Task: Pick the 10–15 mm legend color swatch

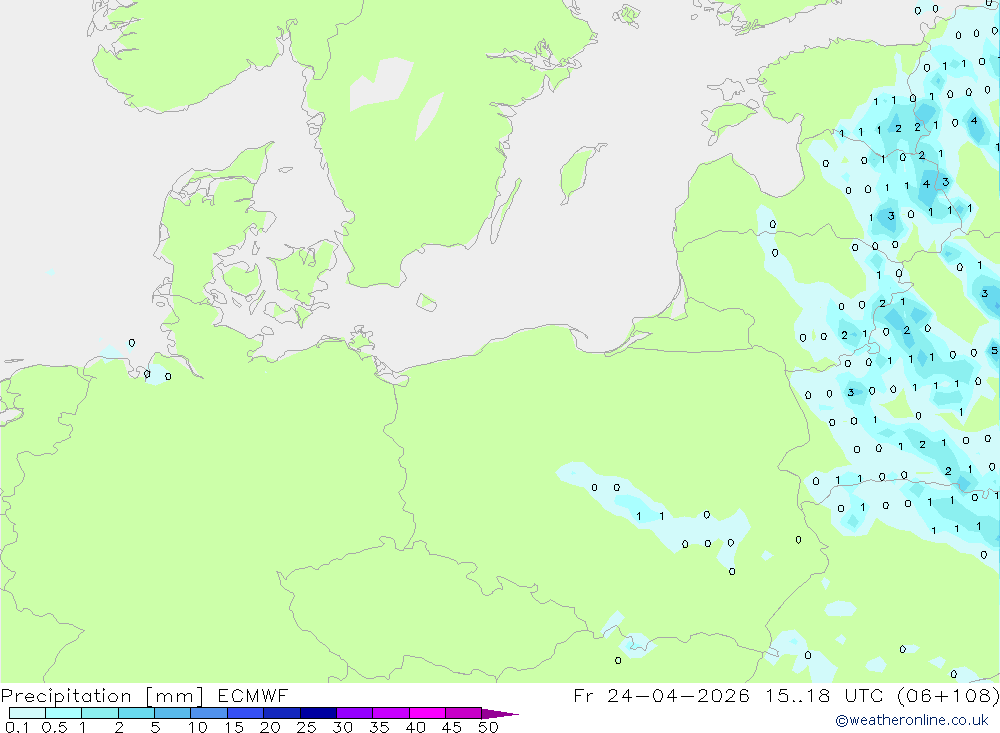Action: point(209,713)
